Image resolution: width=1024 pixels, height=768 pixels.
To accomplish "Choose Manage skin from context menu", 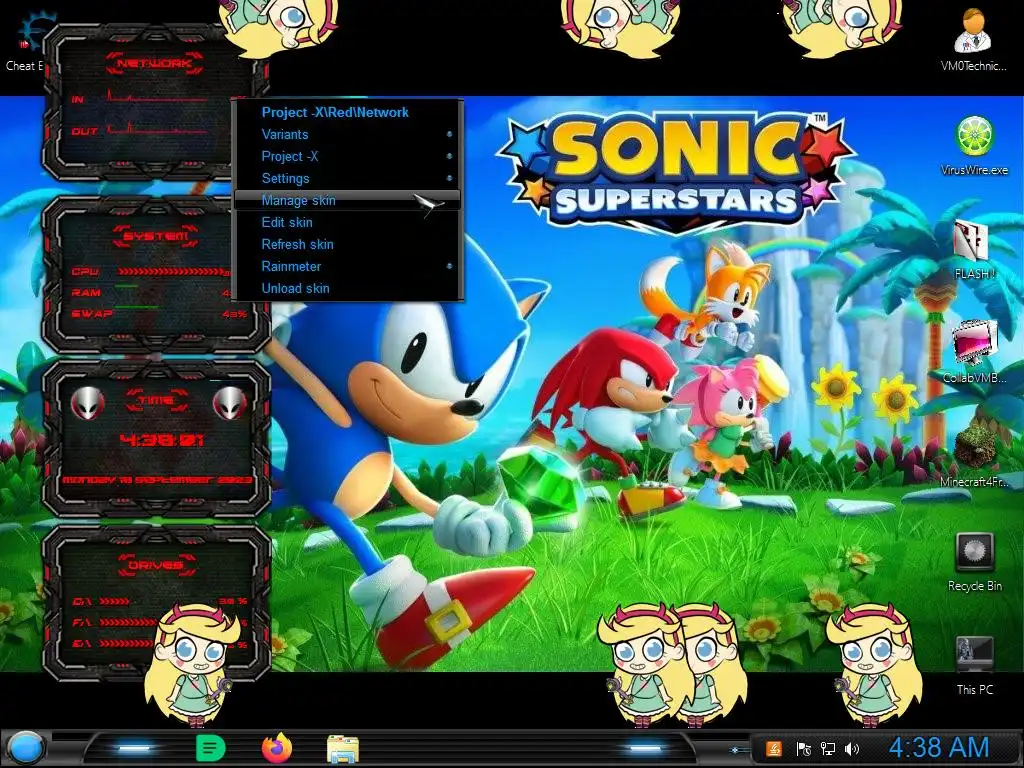I will coord(347,200).
